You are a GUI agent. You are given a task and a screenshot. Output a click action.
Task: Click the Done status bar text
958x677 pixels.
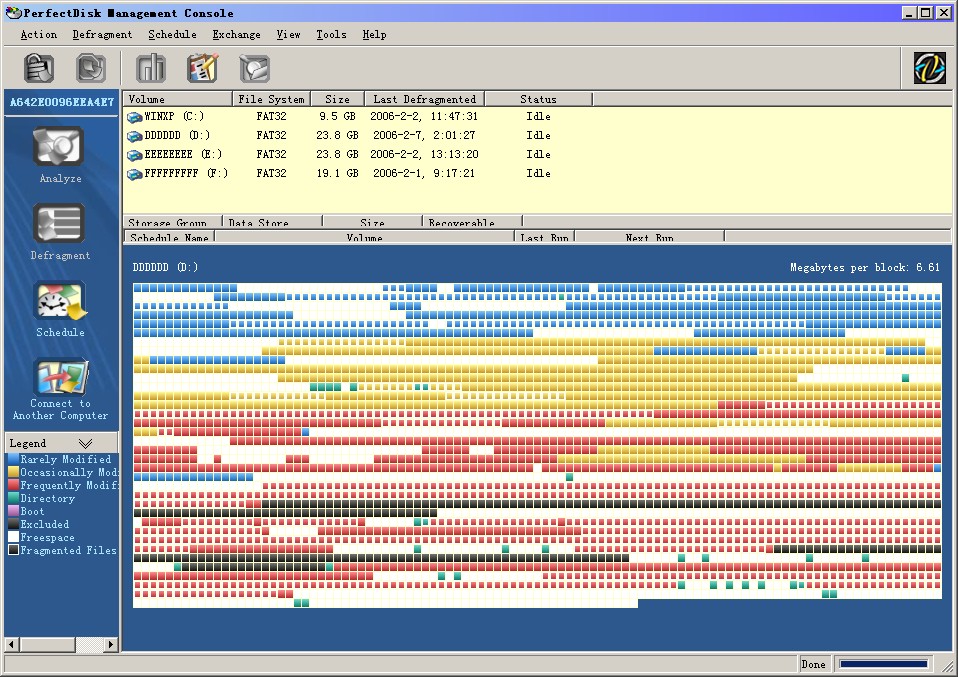tap(813, 664)
